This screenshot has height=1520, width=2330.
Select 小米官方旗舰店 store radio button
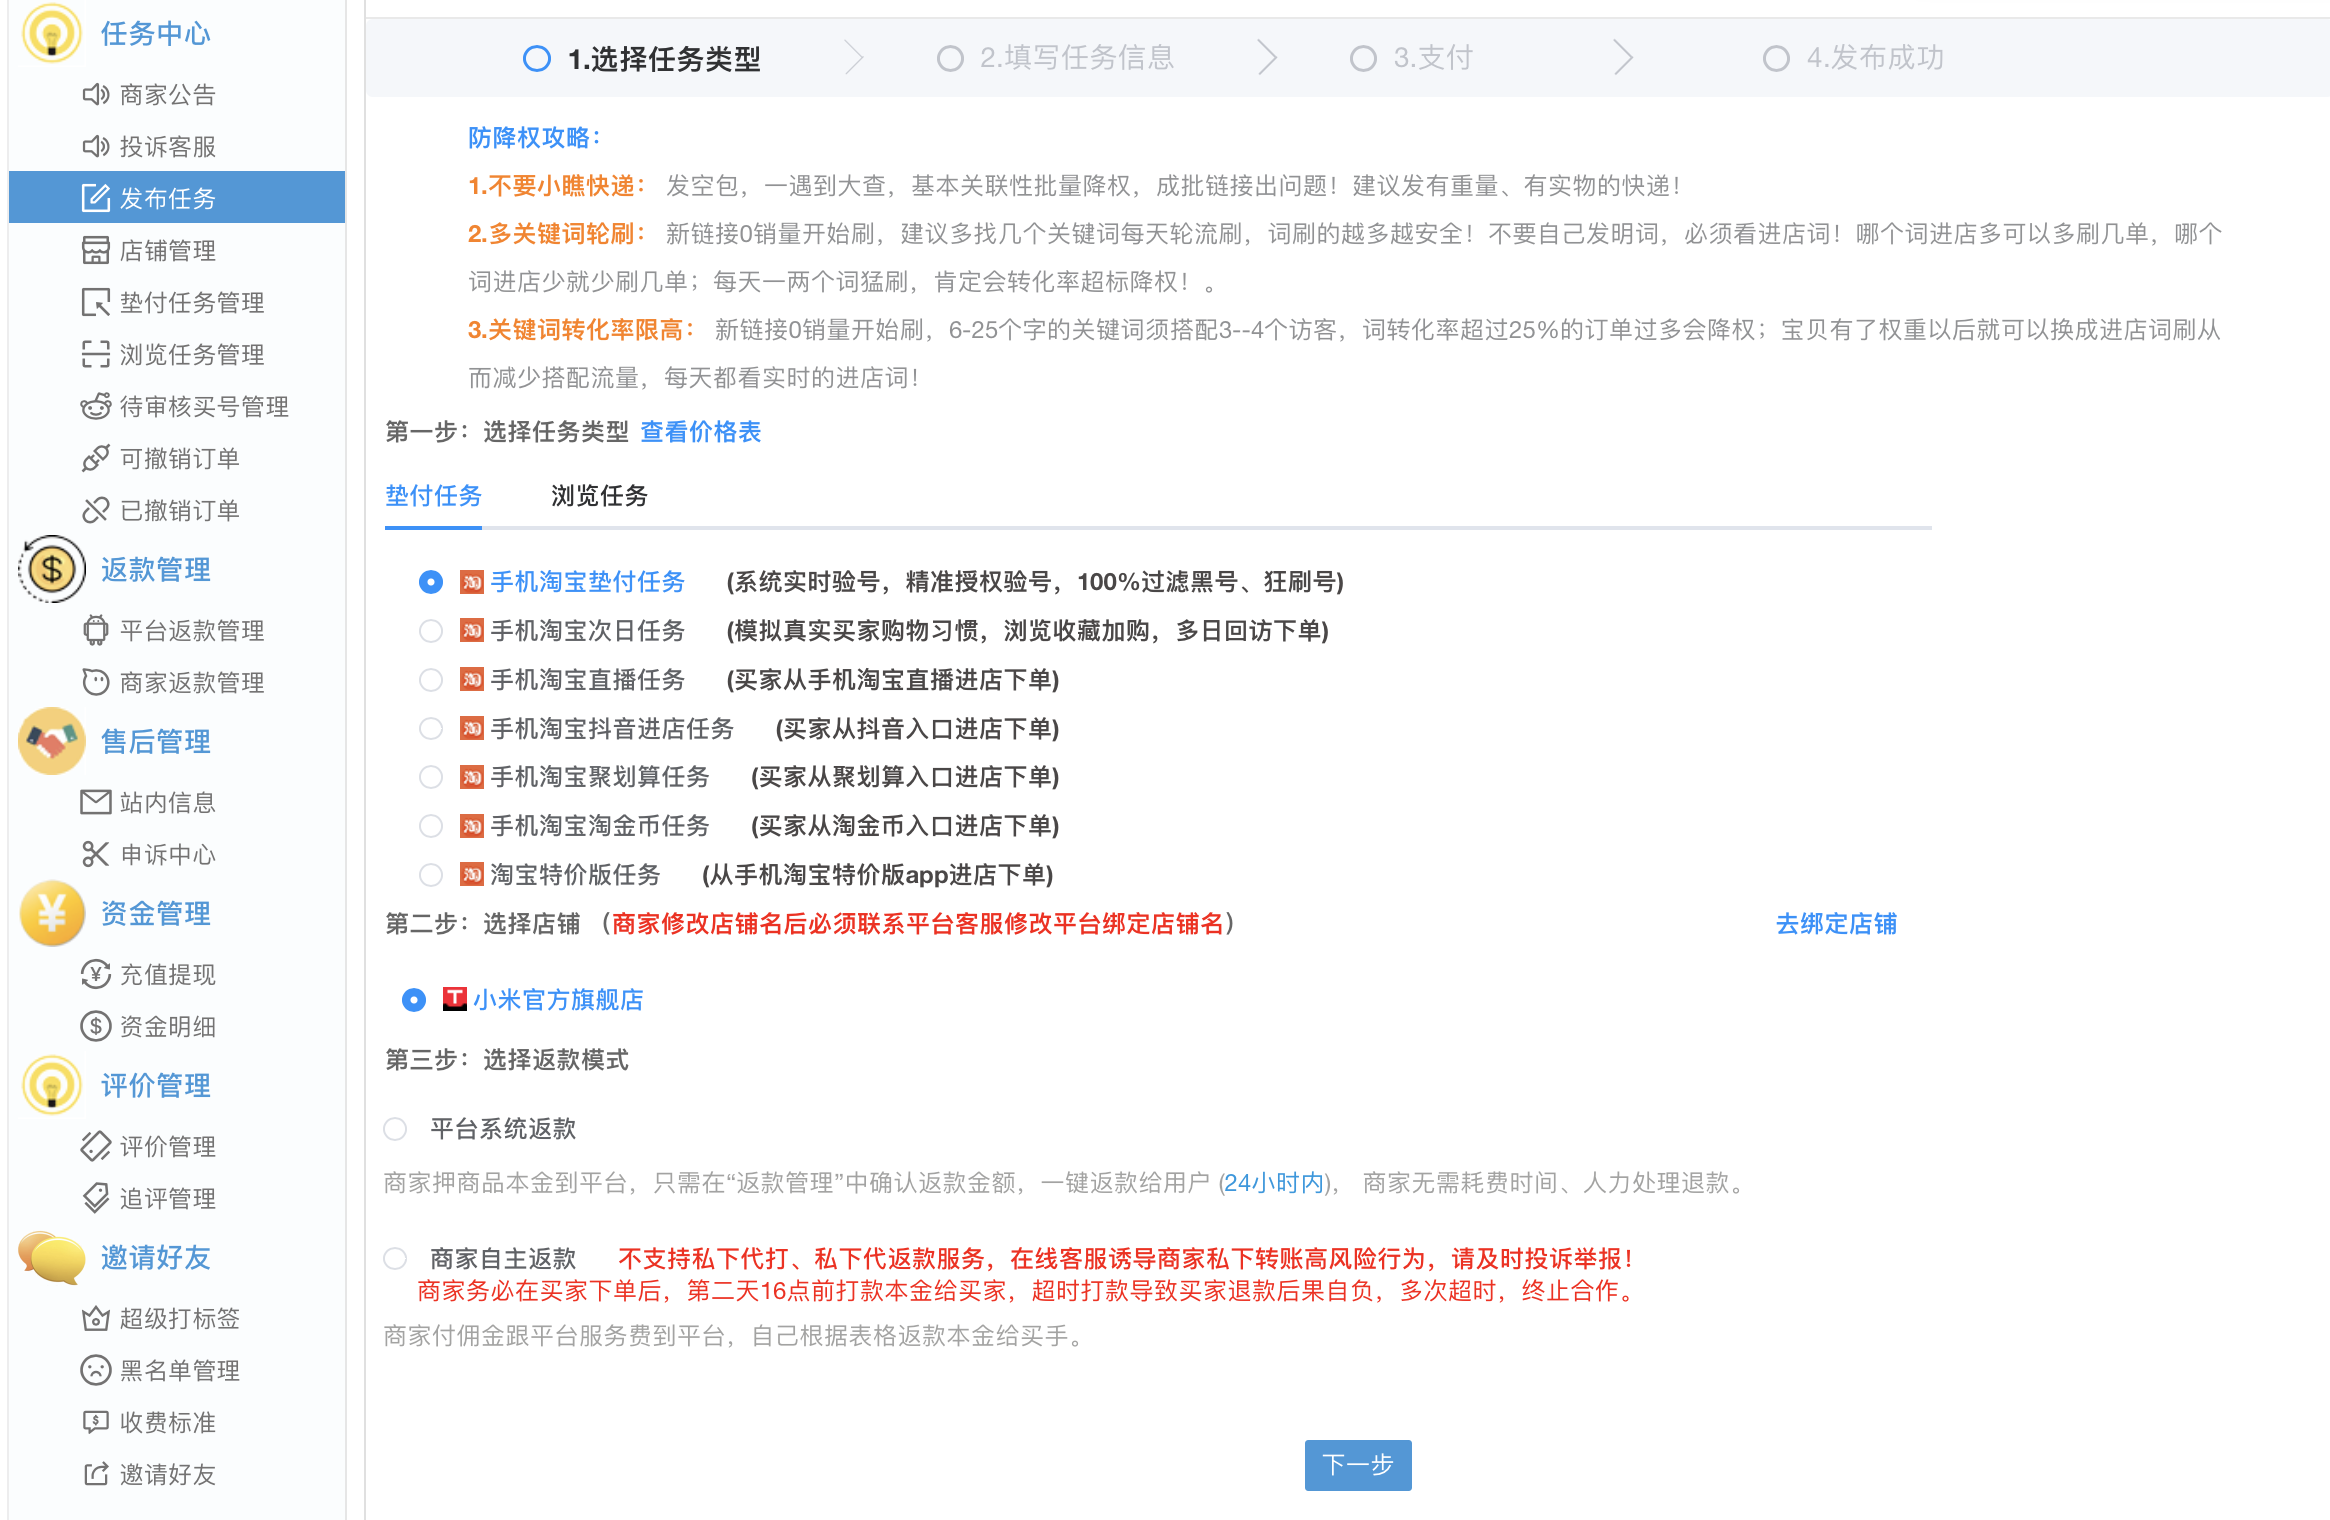[414, 1000]
